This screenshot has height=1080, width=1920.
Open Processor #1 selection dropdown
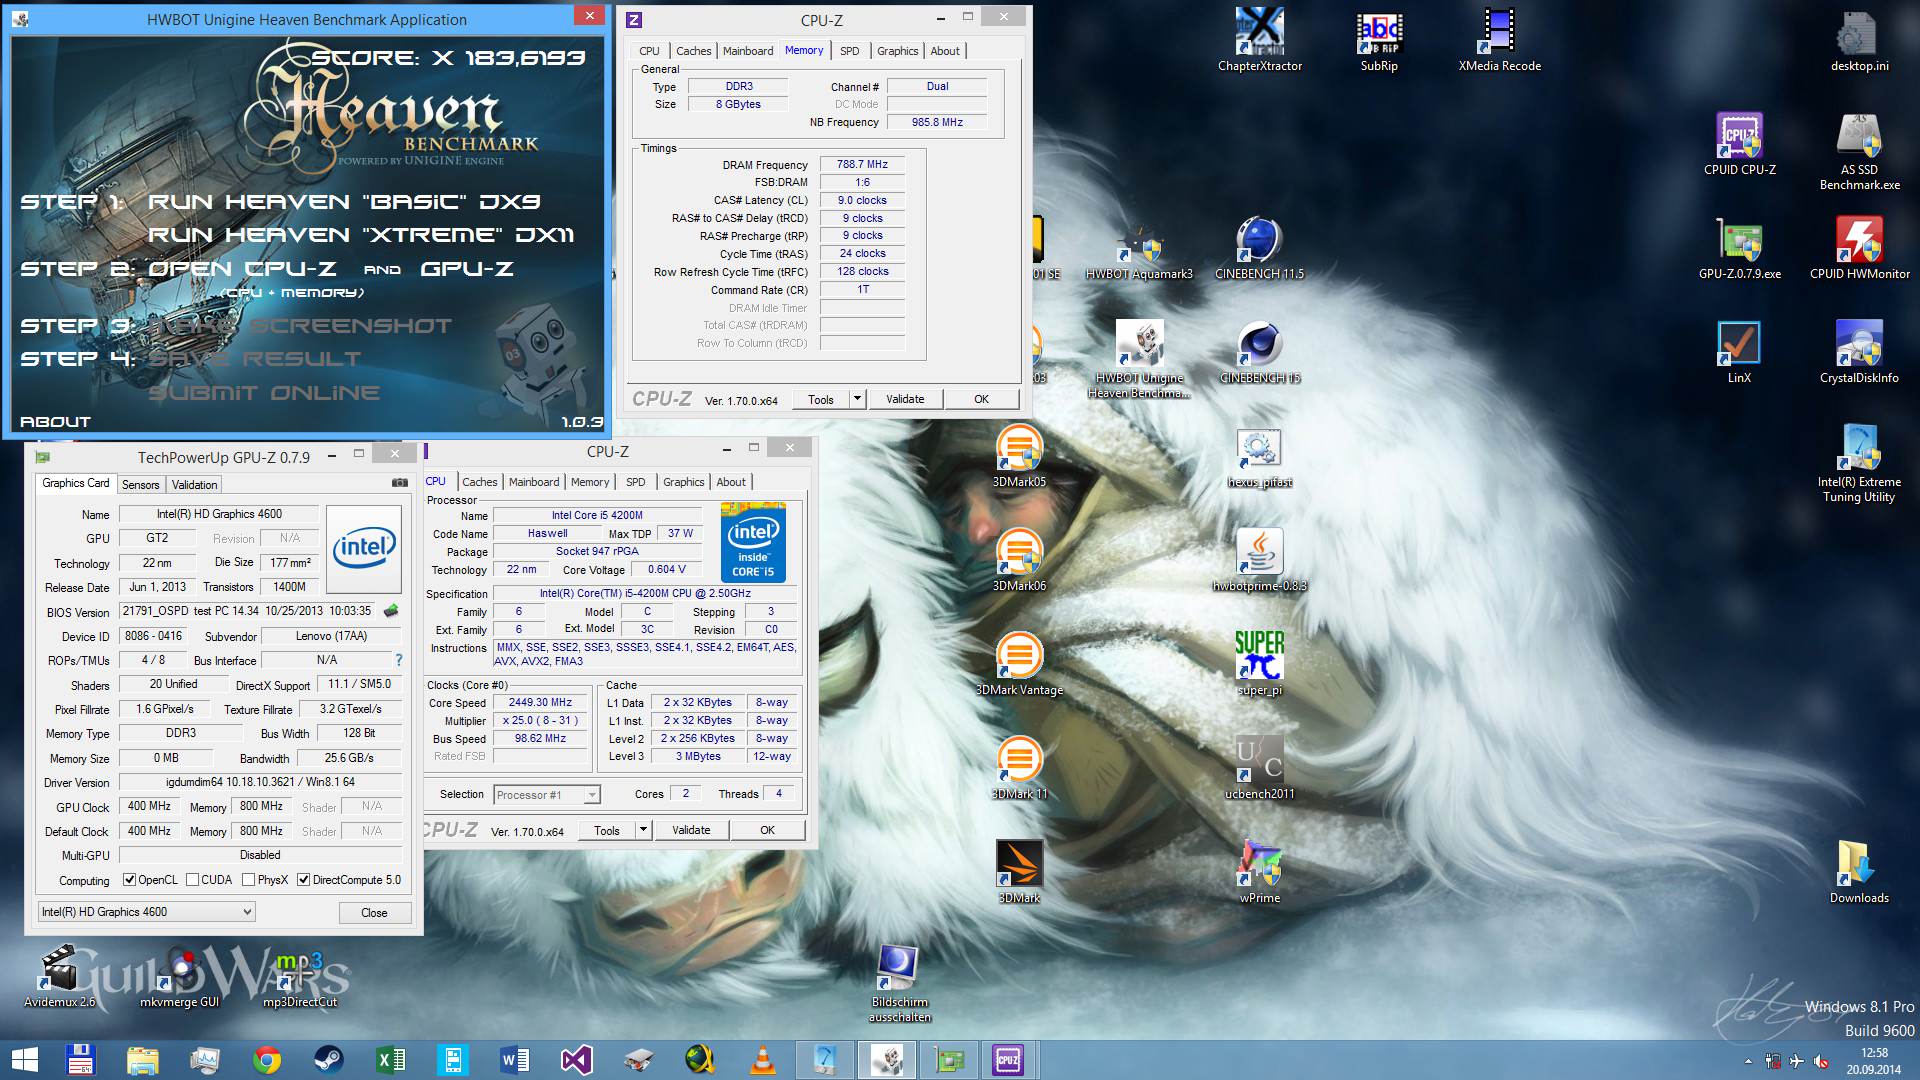[x=546, y=795]
